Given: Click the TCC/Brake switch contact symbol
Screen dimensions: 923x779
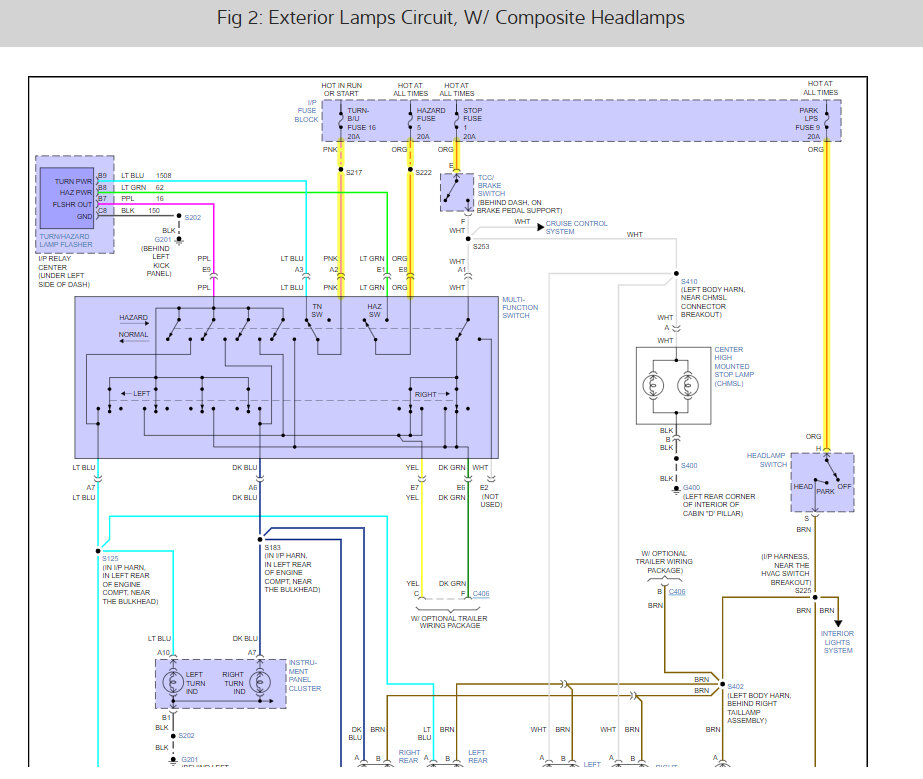Looking at the screenshot, I should coord(457,191).
